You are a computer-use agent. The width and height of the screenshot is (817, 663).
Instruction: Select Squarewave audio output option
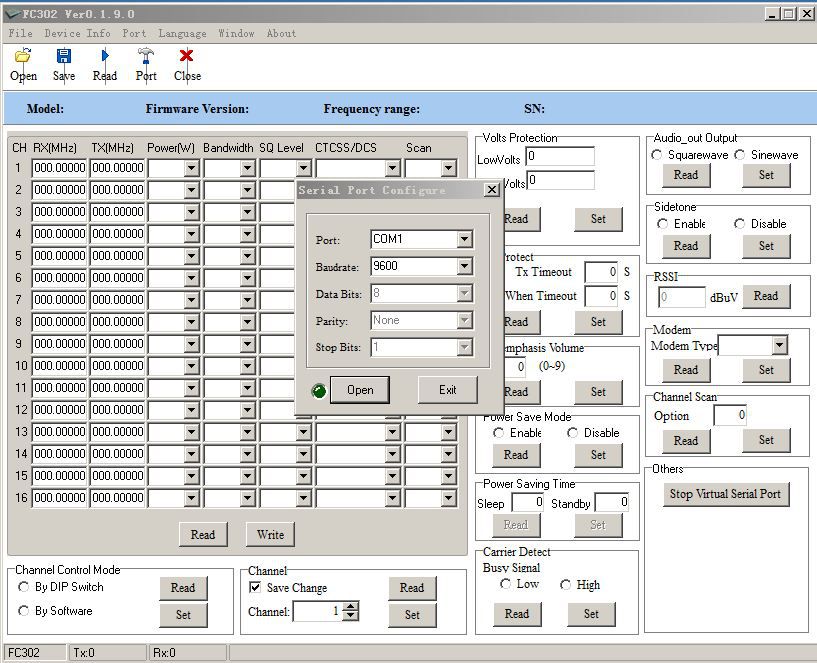(x=657, y=155)
